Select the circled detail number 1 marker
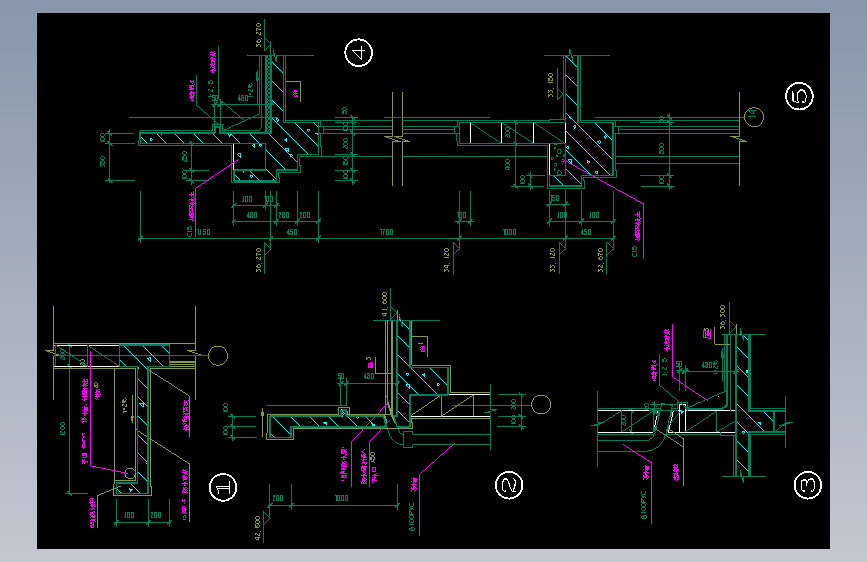 coord(223,487)
